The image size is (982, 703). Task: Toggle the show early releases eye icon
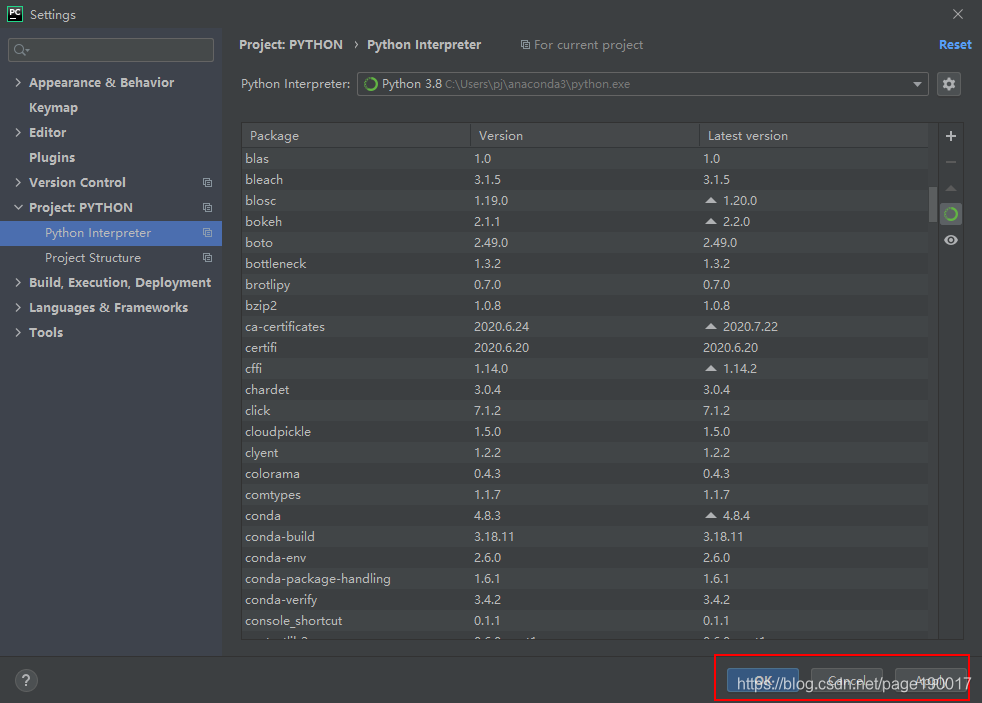click(x=951, y=240)
